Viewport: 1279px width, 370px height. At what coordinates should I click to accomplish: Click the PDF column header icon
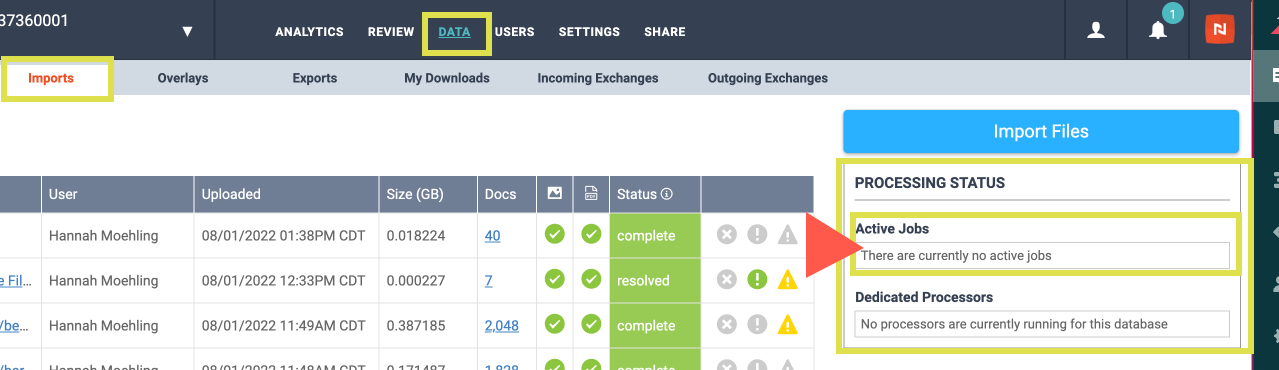click(591, 193)
